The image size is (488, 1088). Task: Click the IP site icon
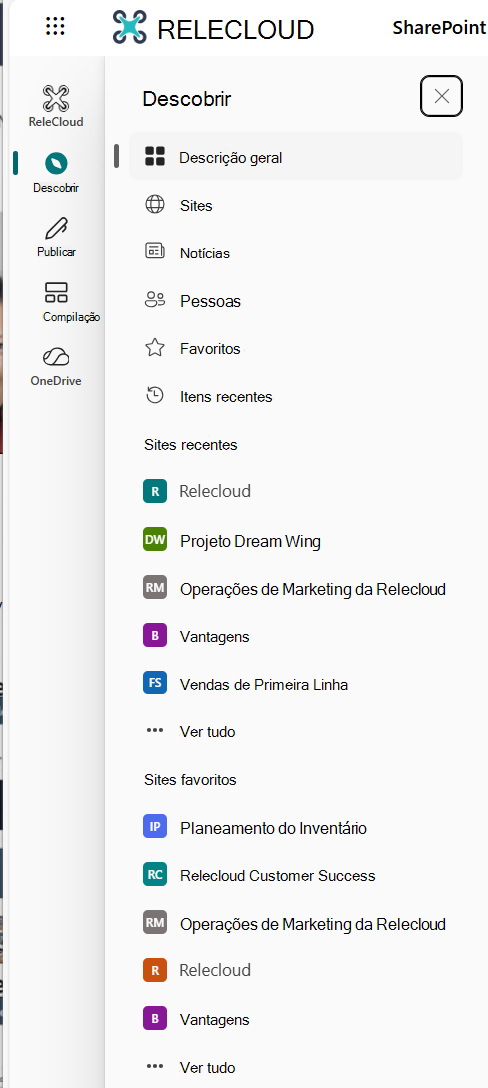(x=155, y=826)
